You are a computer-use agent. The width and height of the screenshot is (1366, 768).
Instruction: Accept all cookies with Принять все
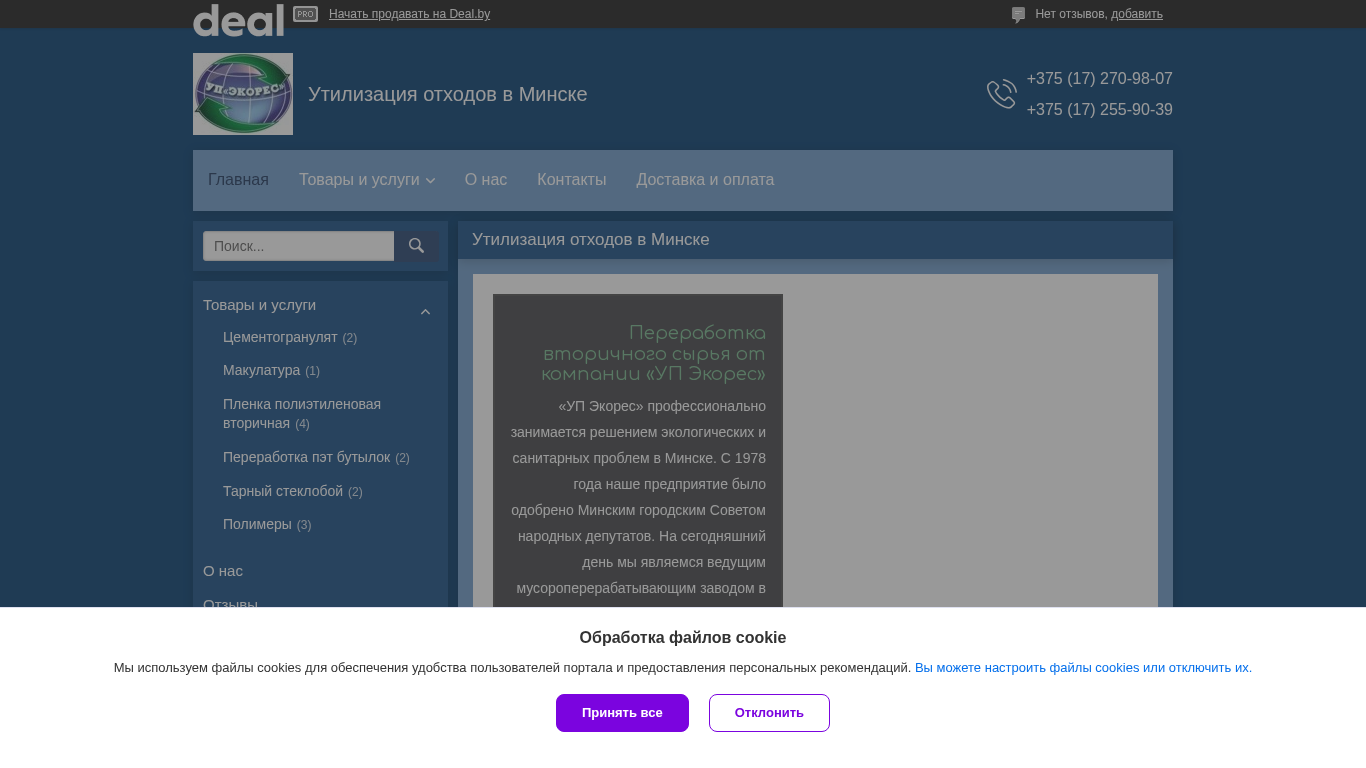pyautogui.click(x=622, y=713)
